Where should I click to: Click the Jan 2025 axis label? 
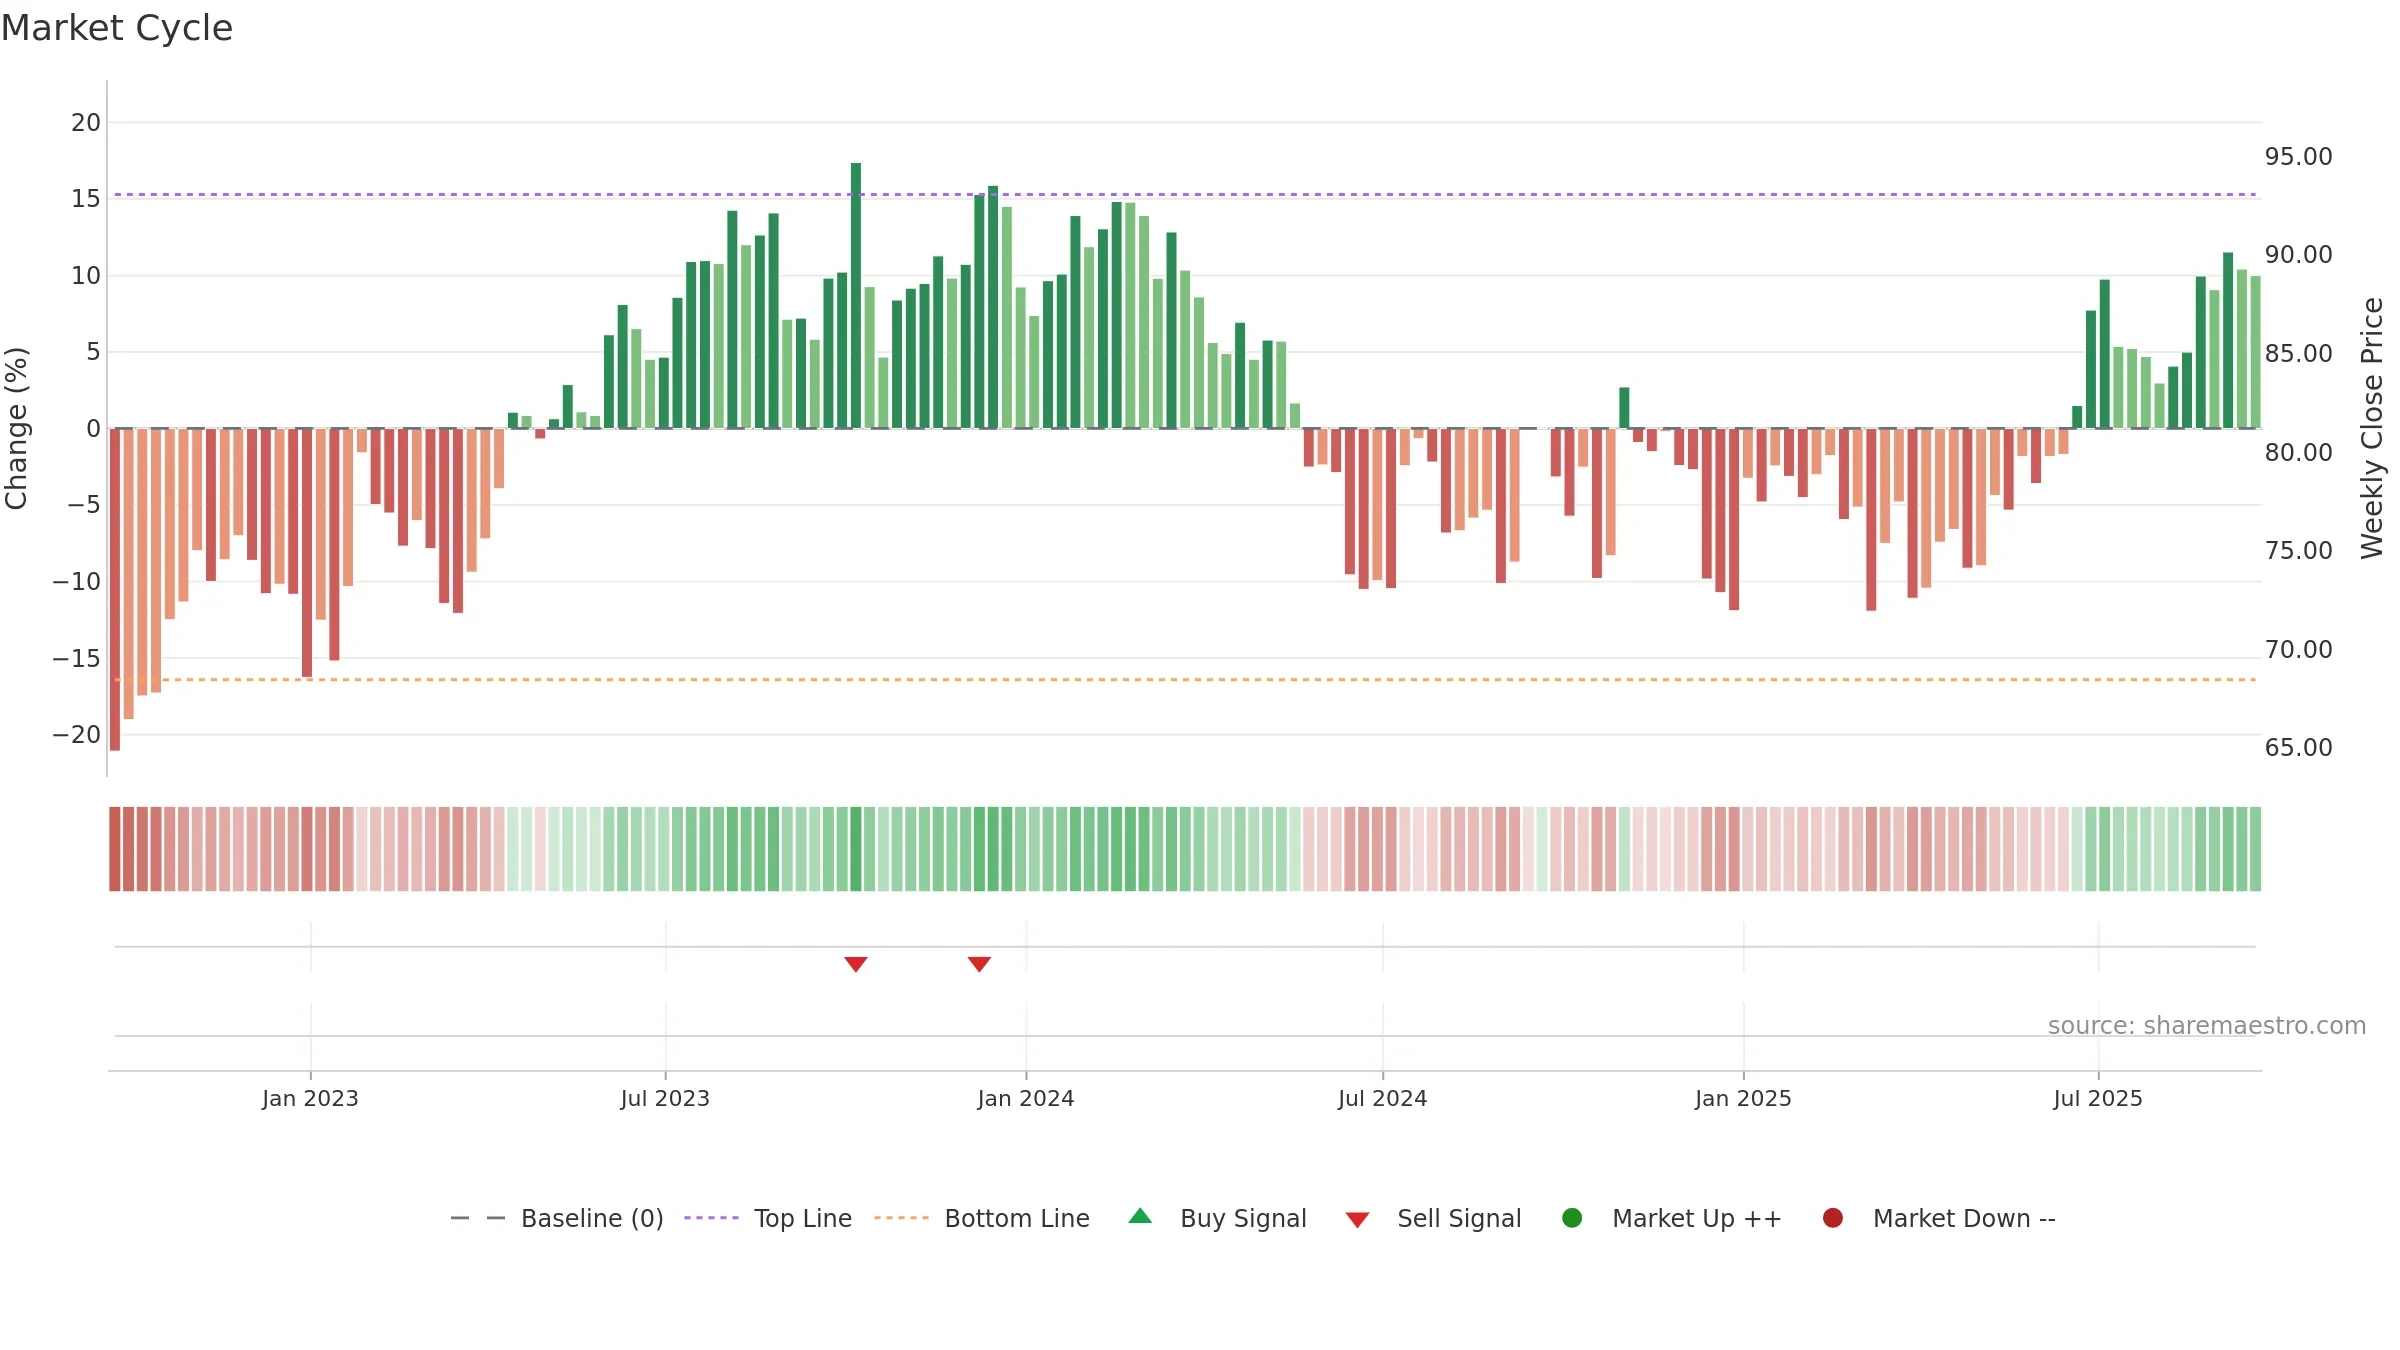point(1743,1098)
